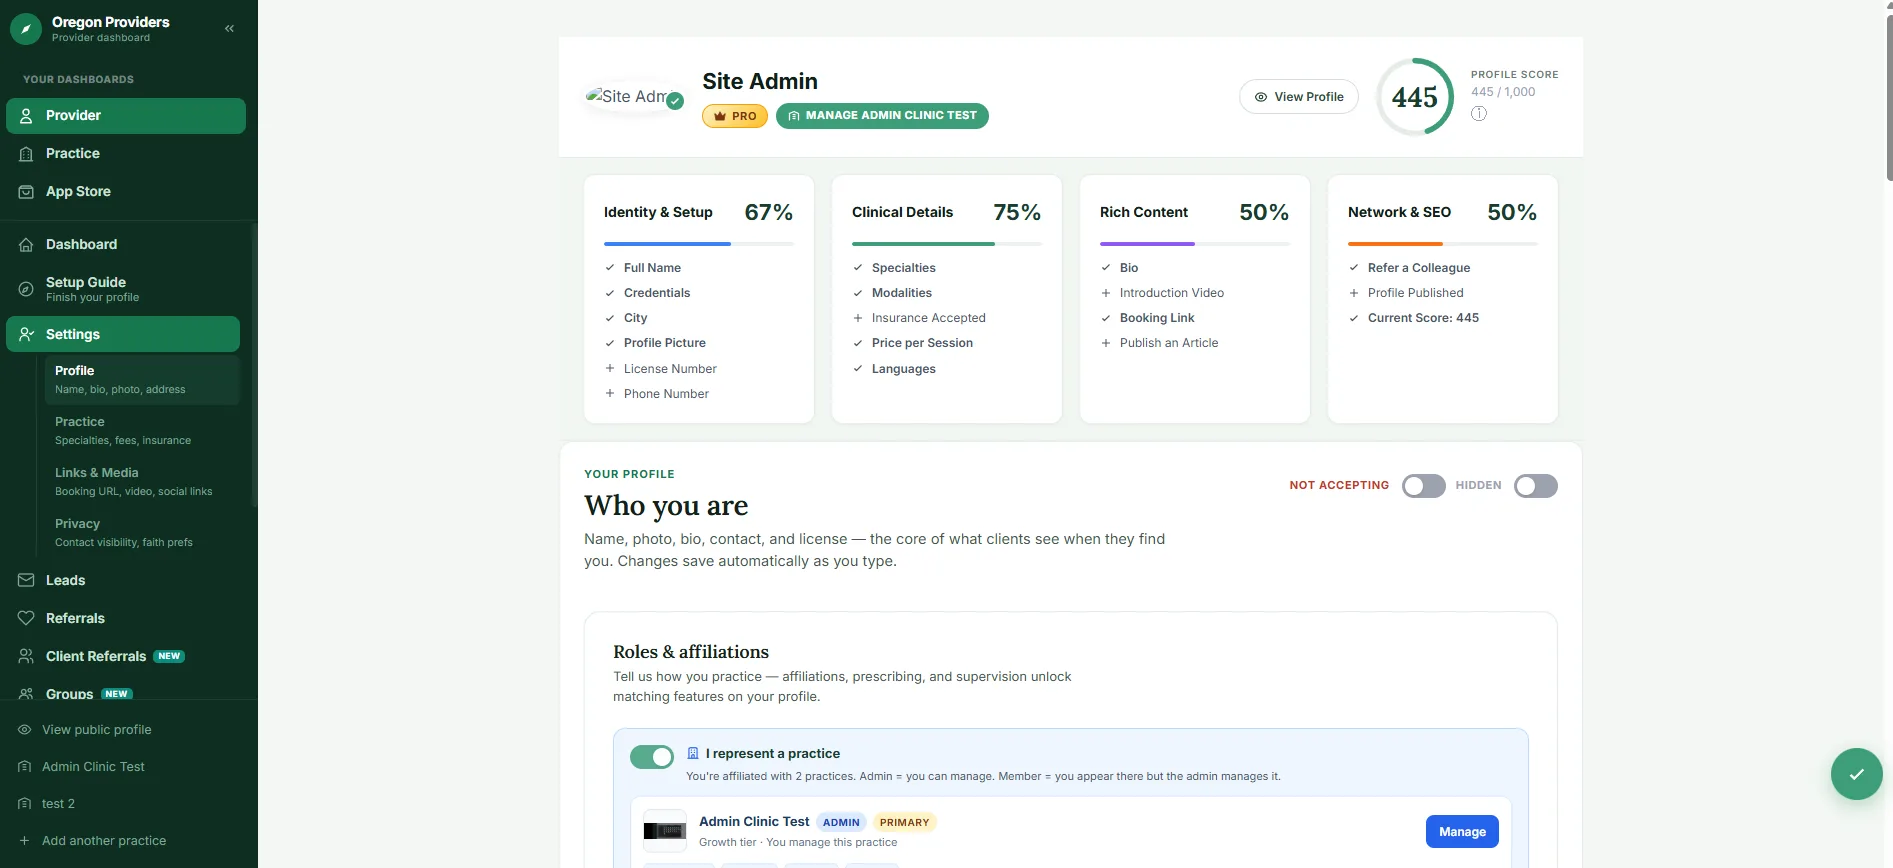Click the PRO badge
The height and width of the screenshot is (868, 1893).
[x=735, y=116]
